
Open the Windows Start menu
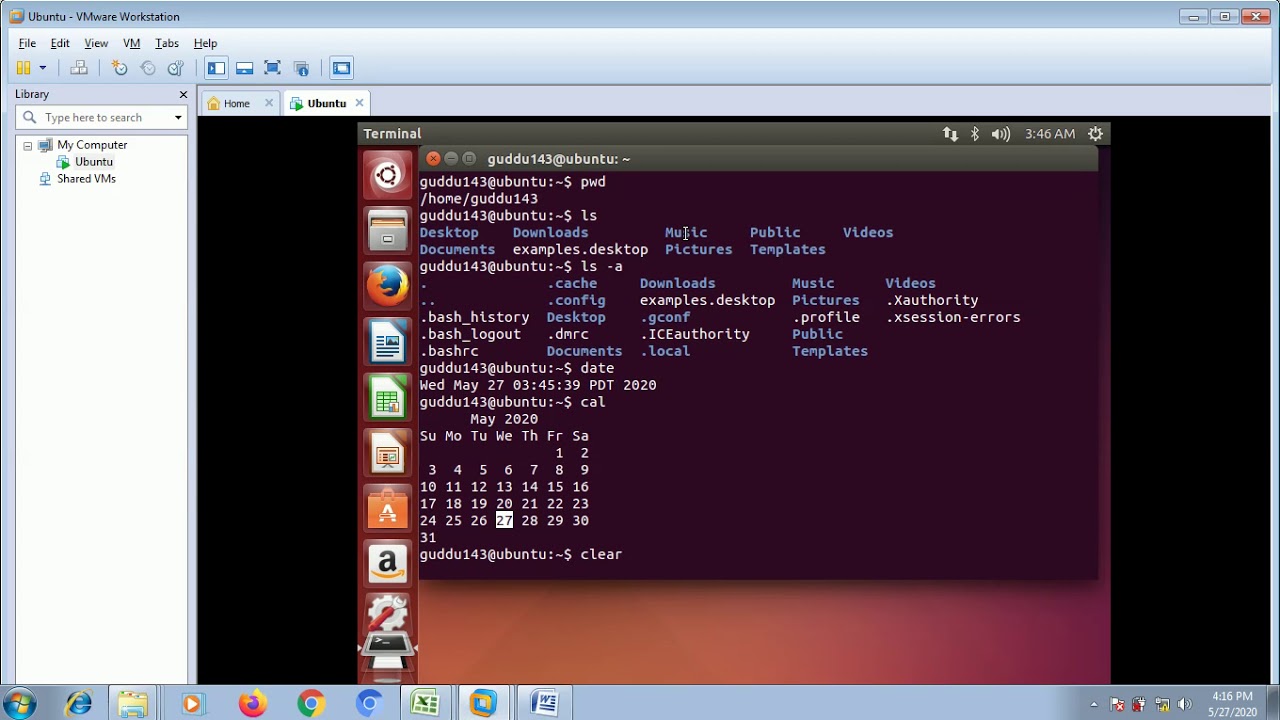(x=19, y=703)
